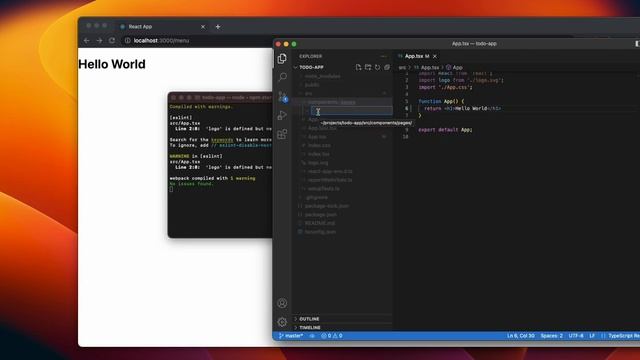Open the Explorer view in the activity bar
Viewport: 640px width, 360px height.
point(282,58)
